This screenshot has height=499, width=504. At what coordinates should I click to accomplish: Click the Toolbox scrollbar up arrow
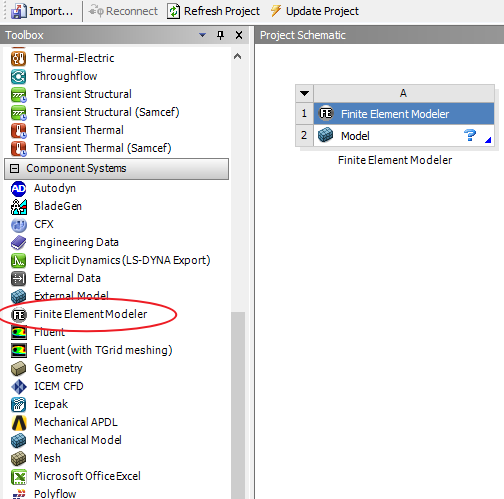point(237,56)
